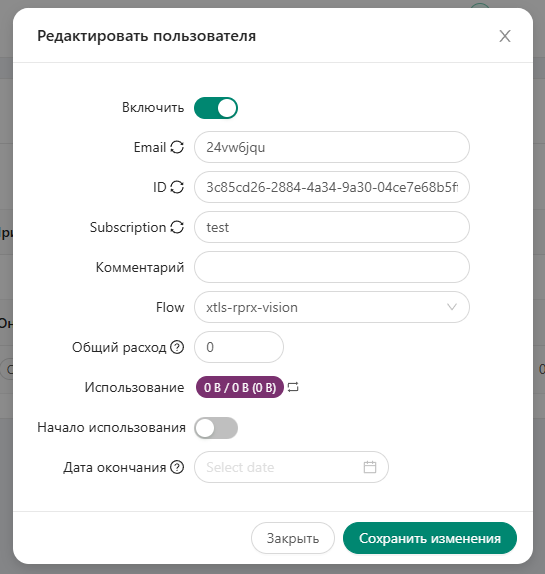Focus the Общий расход number field
This screenshot has width=545, height=574.
[239, 347]
